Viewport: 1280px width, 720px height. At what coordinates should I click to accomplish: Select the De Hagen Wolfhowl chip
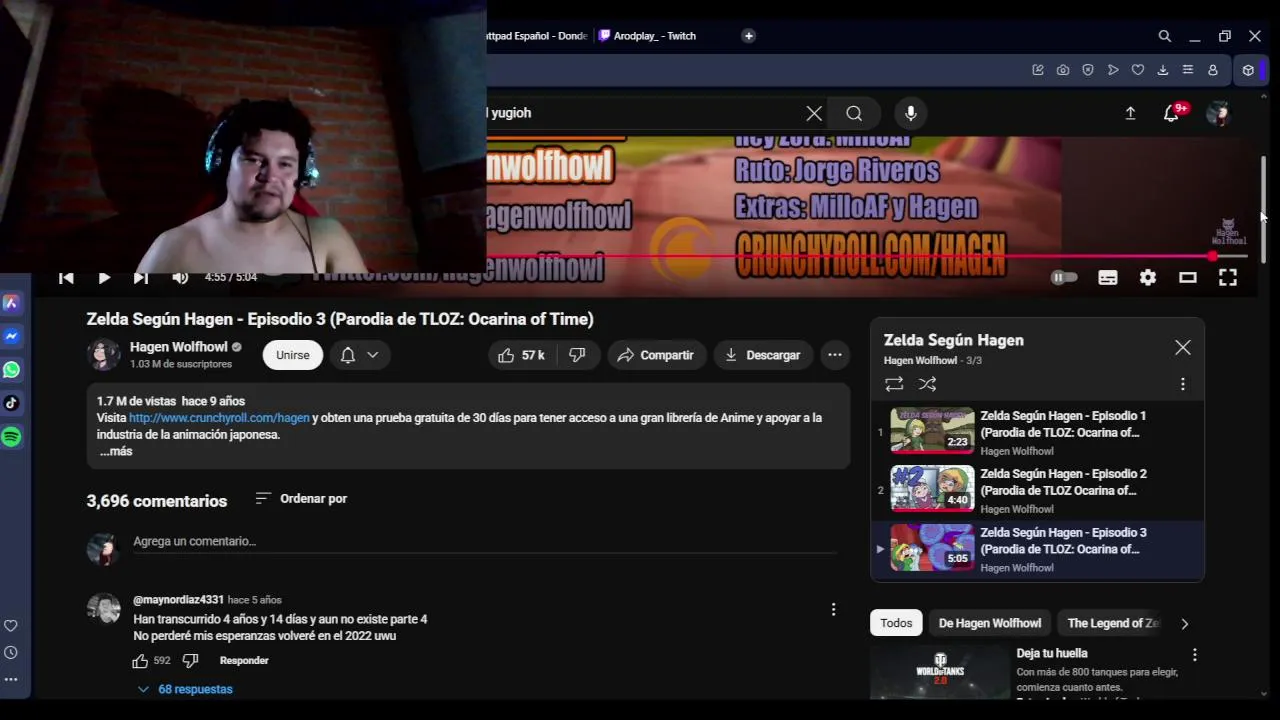[990, 623]
